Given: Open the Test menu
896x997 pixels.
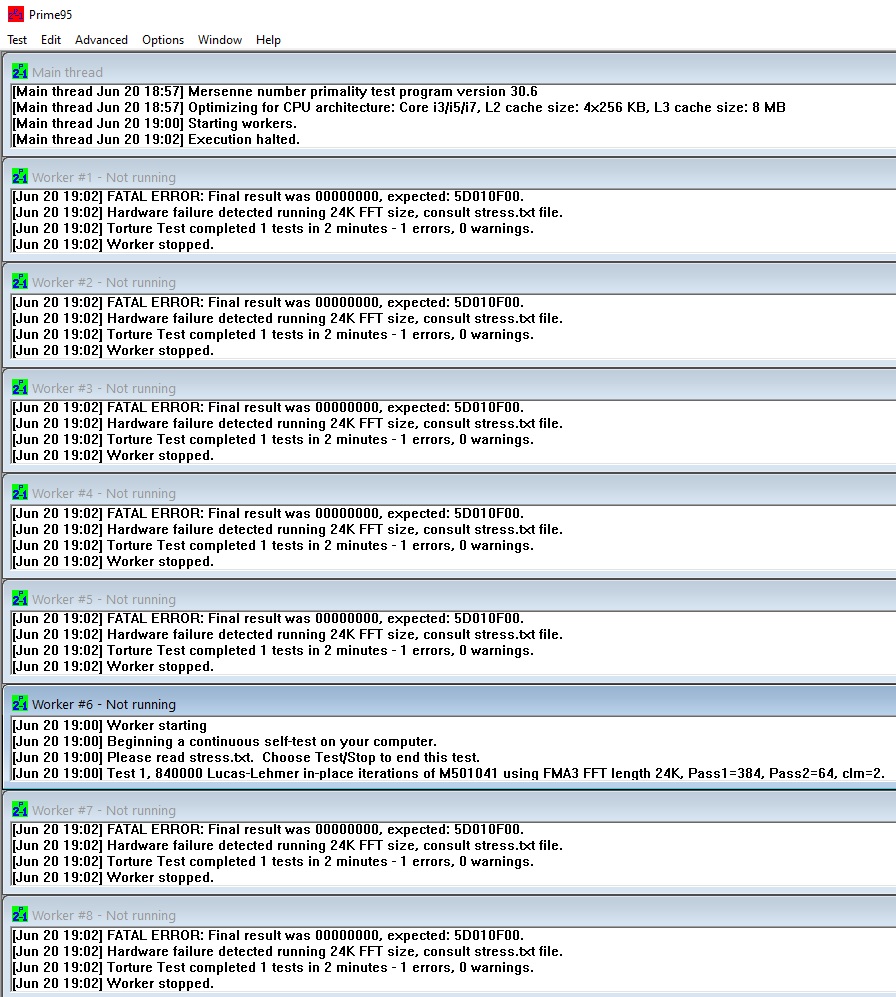Looking at the screenshot, I should tap(17, 40).
